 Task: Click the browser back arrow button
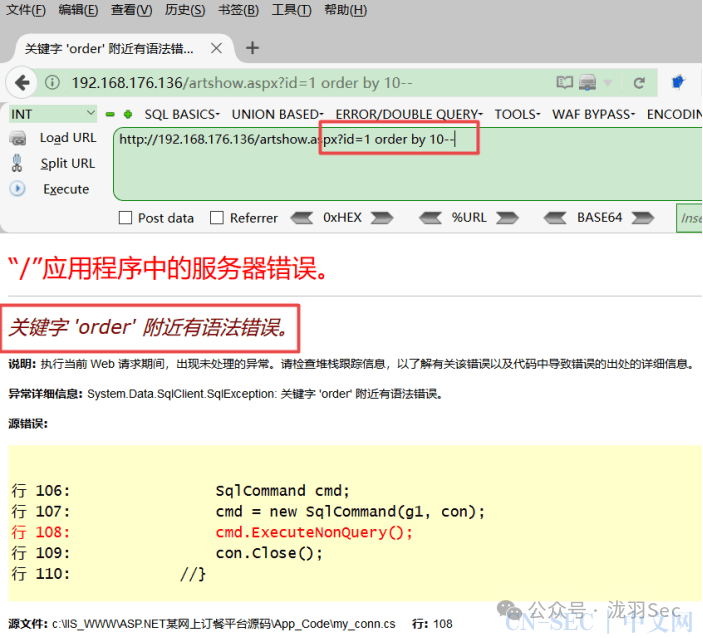(x=21, y=82)
